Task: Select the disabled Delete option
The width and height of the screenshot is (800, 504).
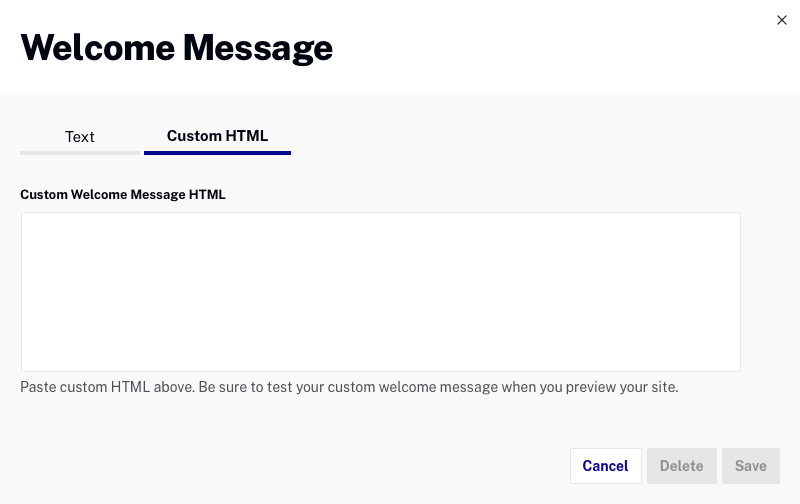Action: click(x=682, y=466)
